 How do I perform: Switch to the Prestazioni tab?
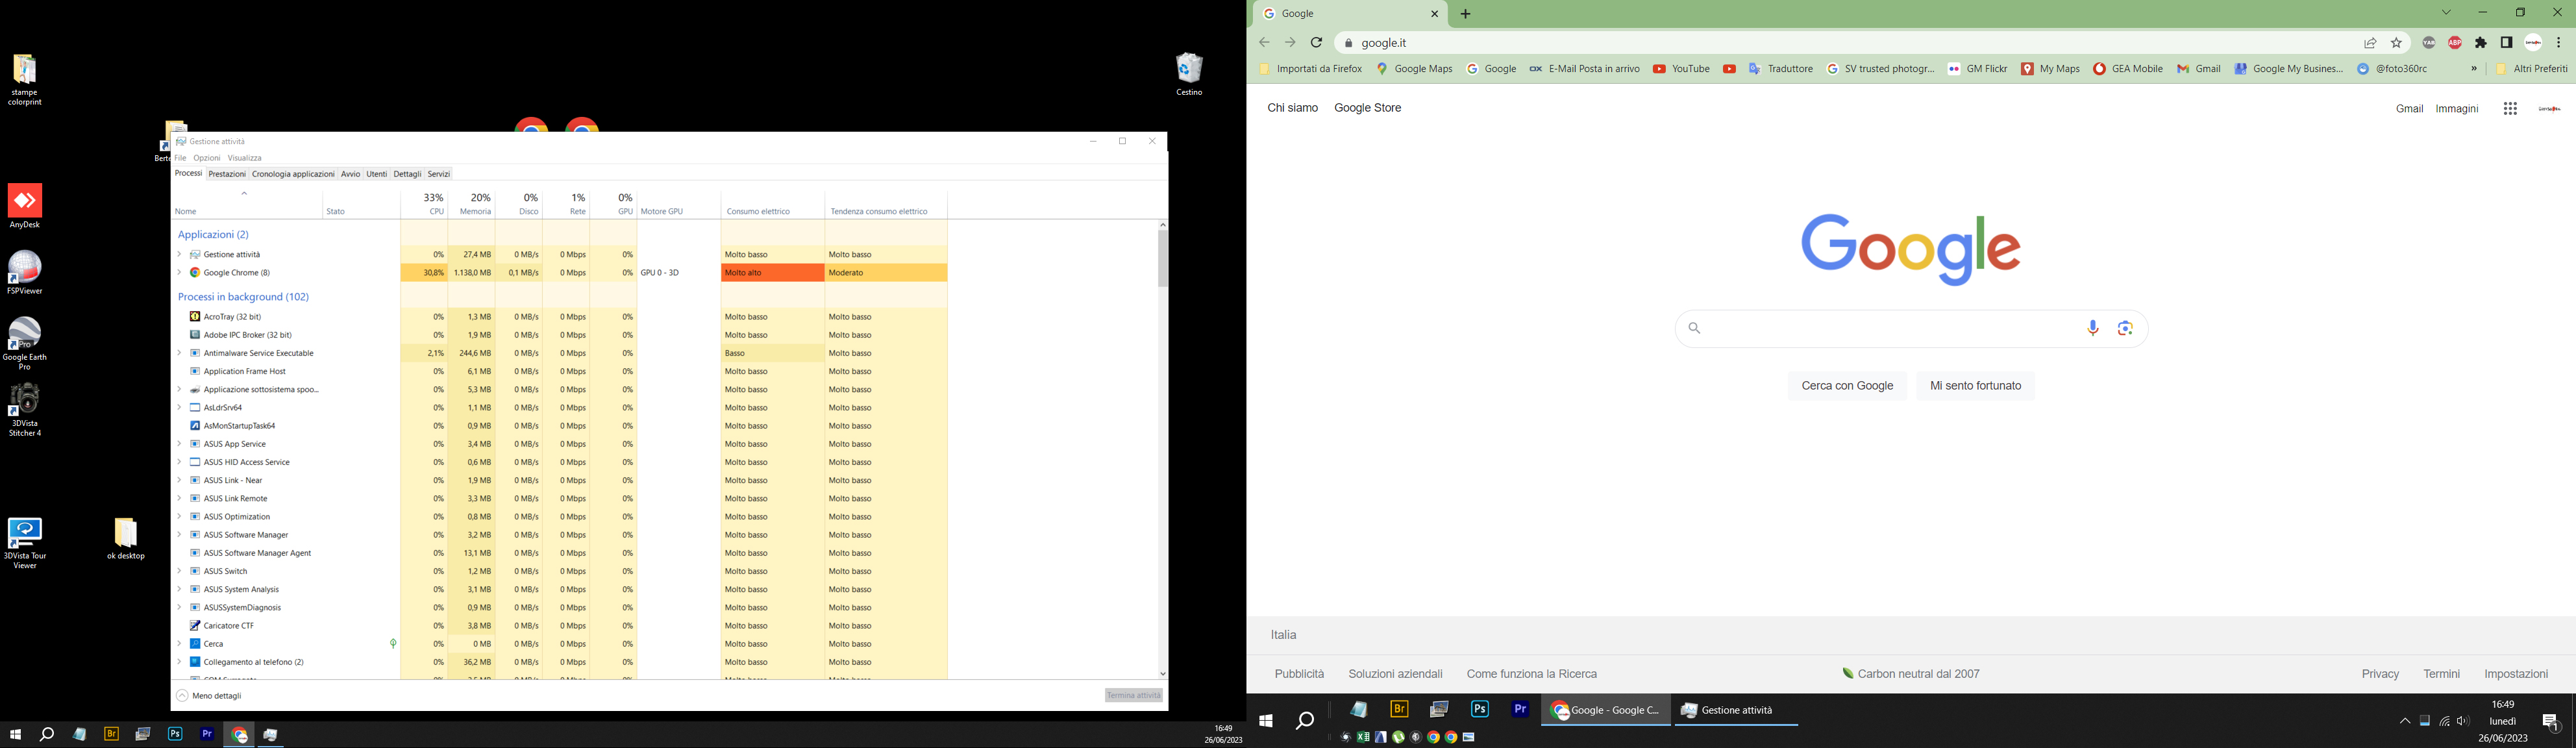pos(227,174)
